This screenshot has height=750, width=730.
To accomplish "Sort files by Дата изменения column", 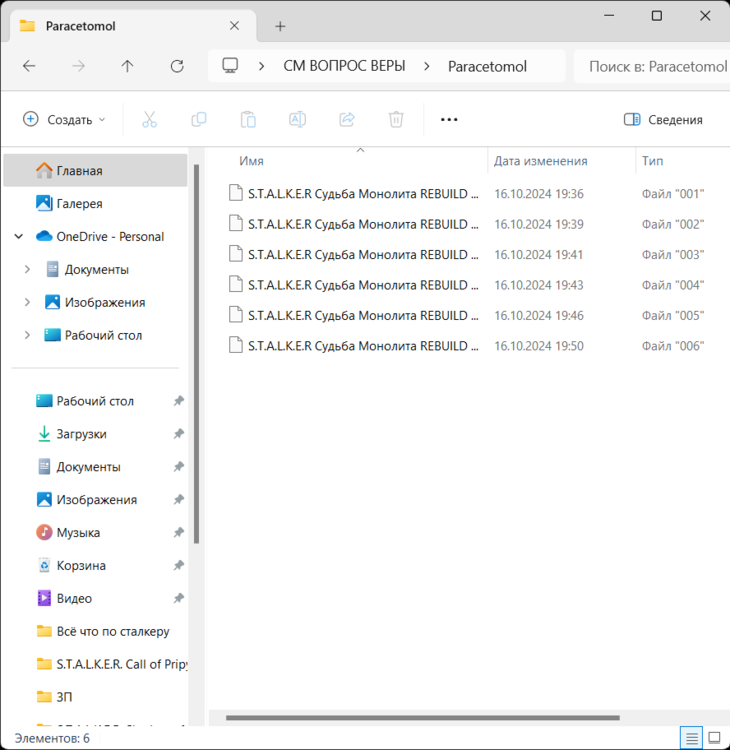I will 541,161.
